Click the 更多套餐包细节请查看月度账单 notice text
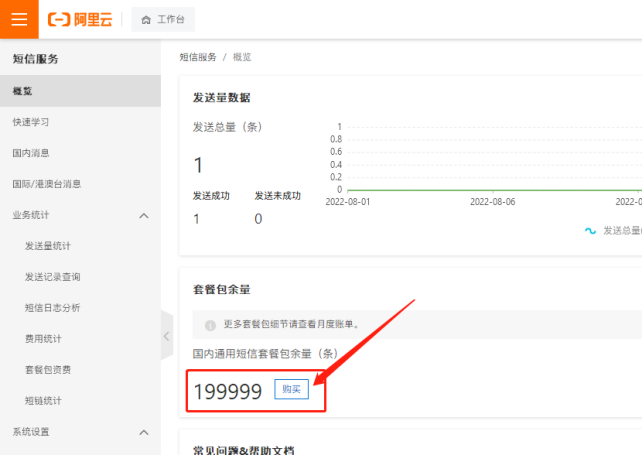Image resolution: width=643 pixels, height=456 pixels. click(x=292, y=324)
